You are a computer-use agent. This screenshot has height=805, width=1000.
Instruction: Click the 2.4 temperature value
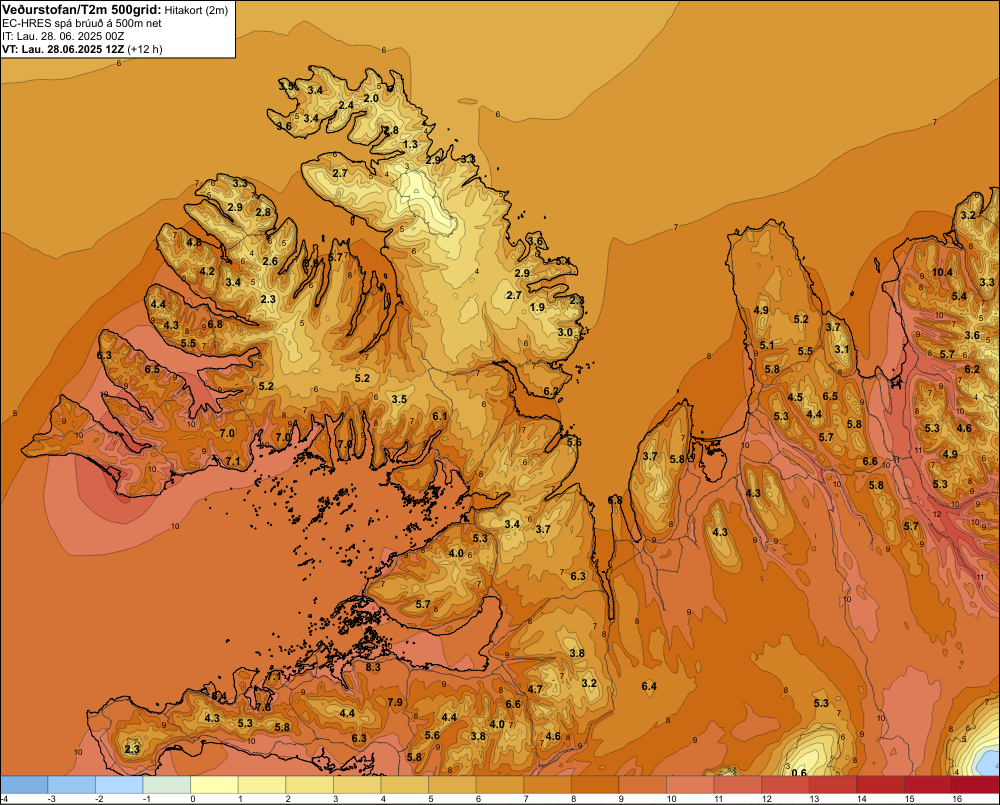[x=346, y=105]
